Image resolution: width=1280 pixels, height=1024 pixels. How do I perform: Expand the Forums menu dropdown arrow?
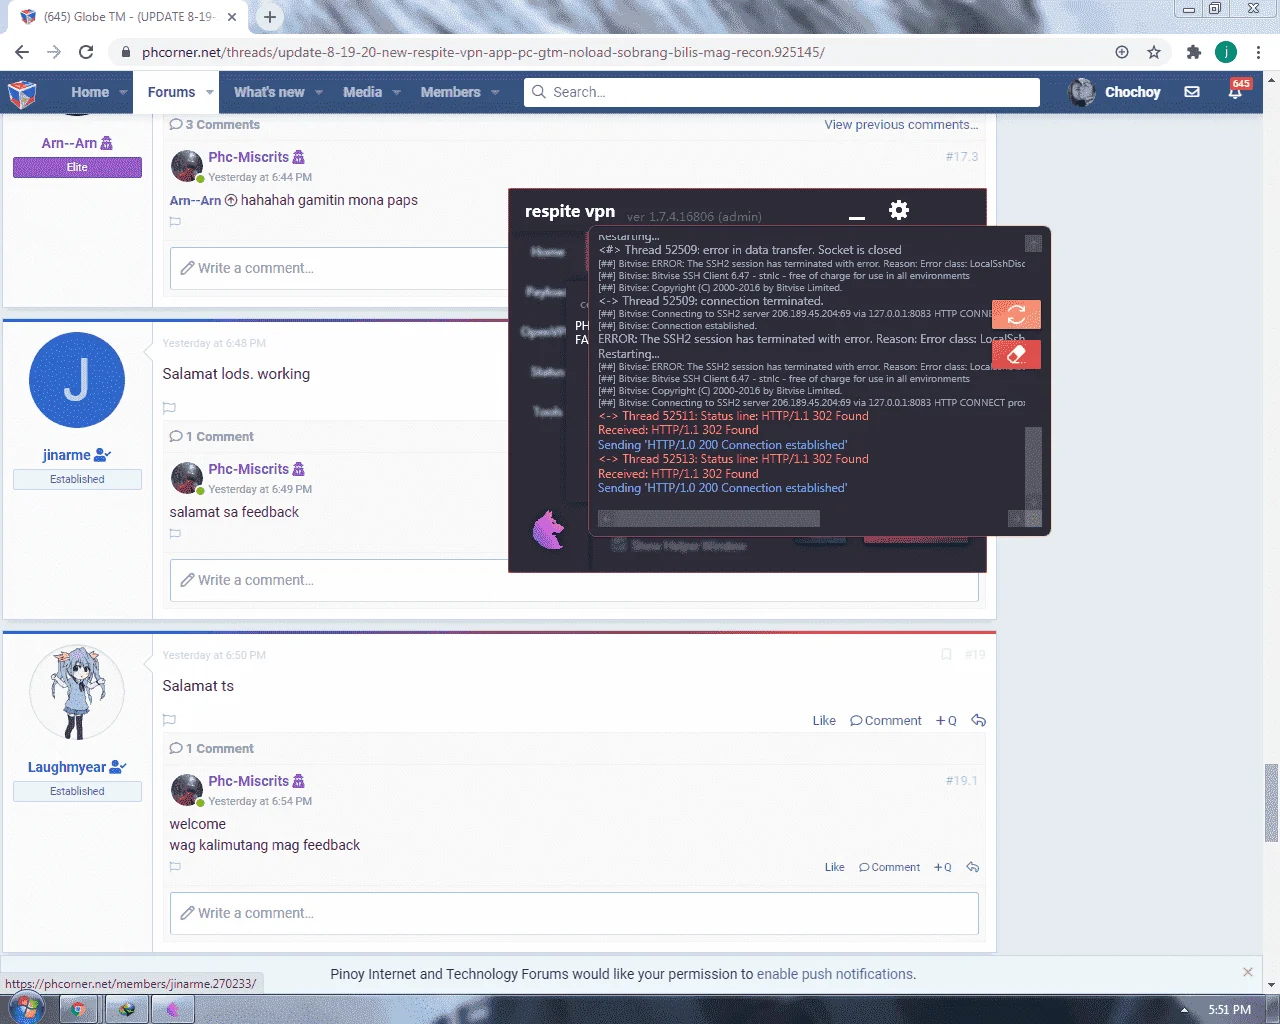210,92
